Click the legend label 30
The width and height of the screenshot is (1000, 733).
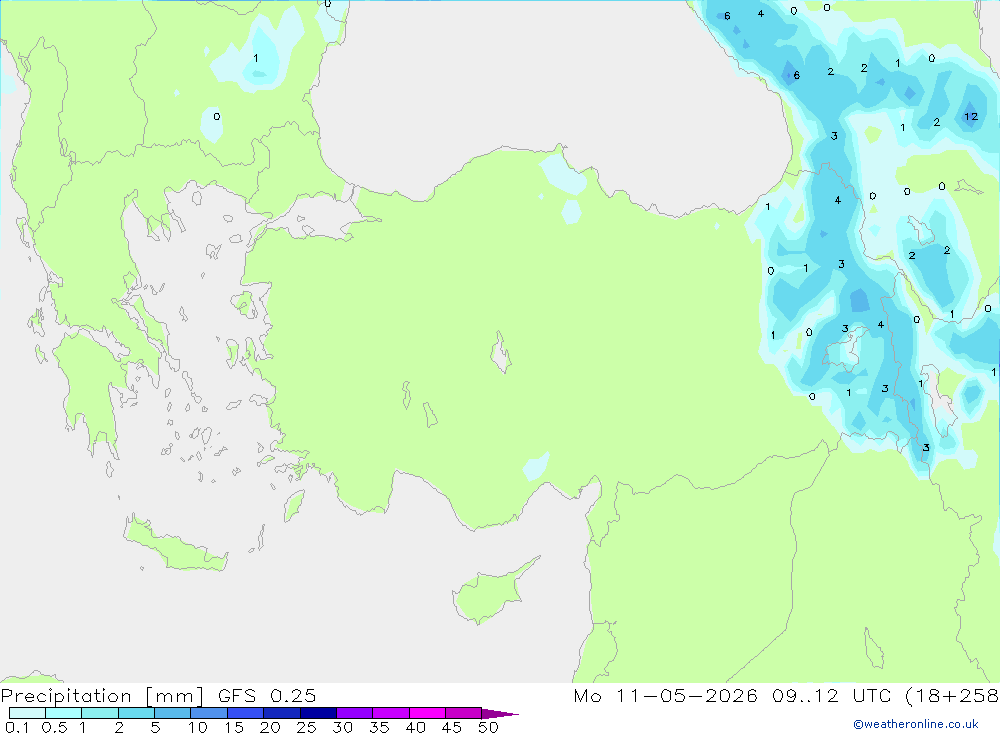coord(343,727)
